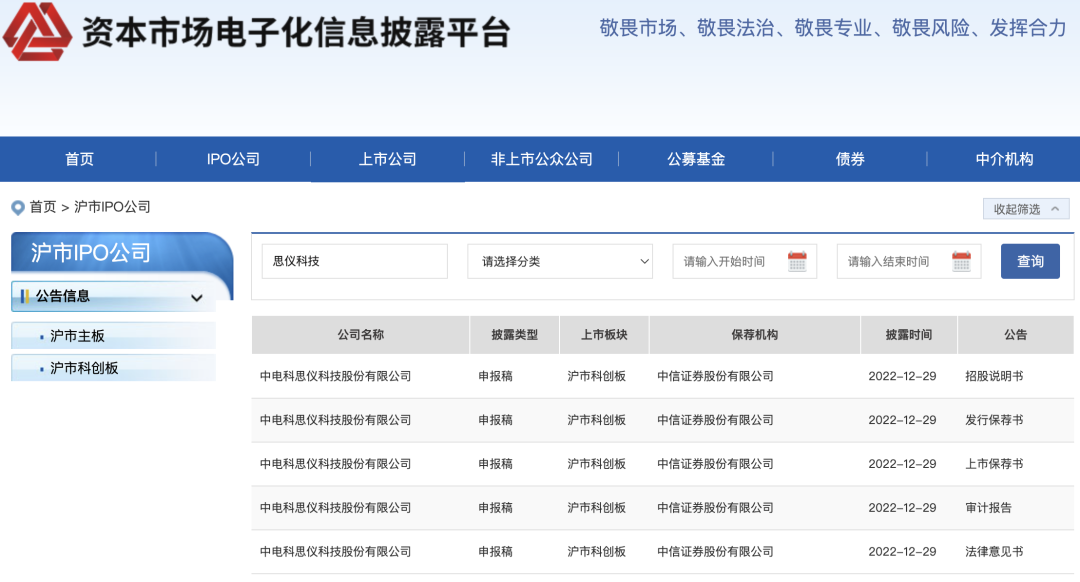The height and width of the screenshot is (582, 1080).
Task: Click 首页 link in breadcrumb
Action: coord(43,207)
